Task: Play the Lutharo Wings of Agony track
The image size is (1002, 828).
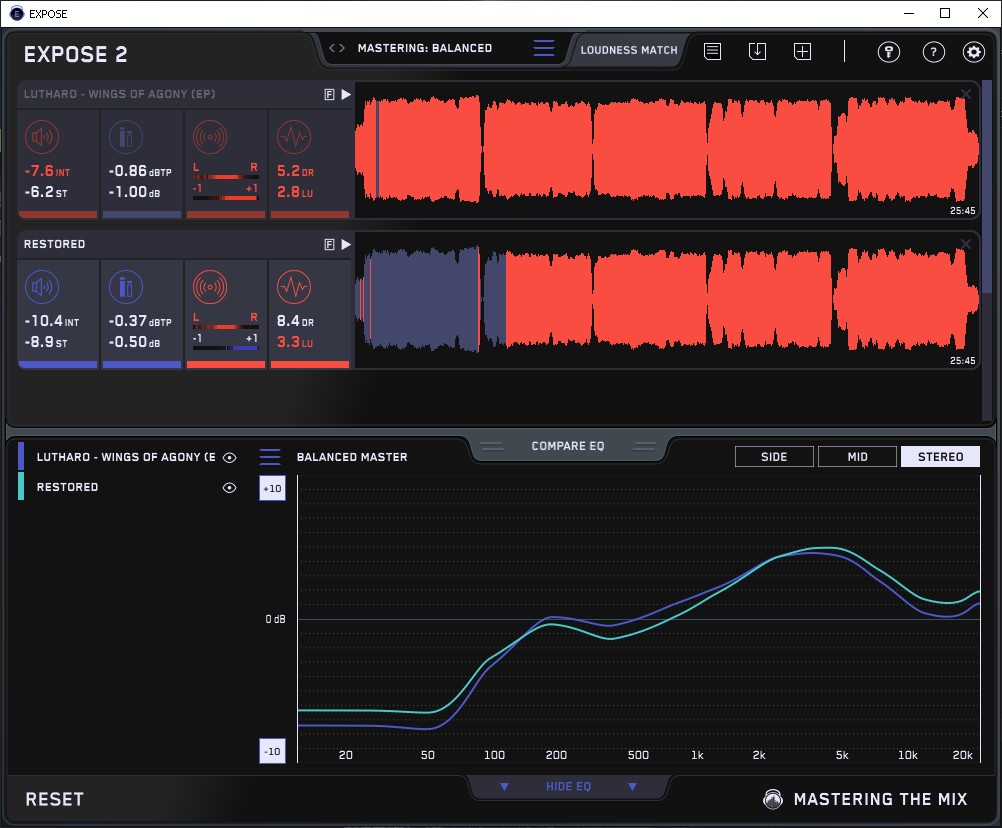Action: [x=346, y=94]
